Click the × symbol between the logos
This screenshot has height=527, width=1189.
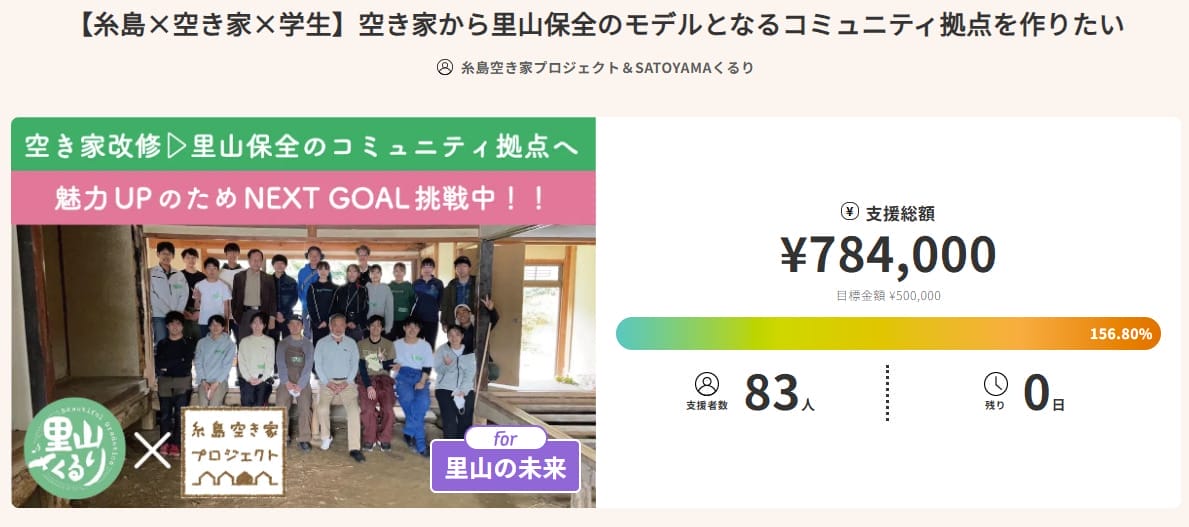tap(153, 452)
